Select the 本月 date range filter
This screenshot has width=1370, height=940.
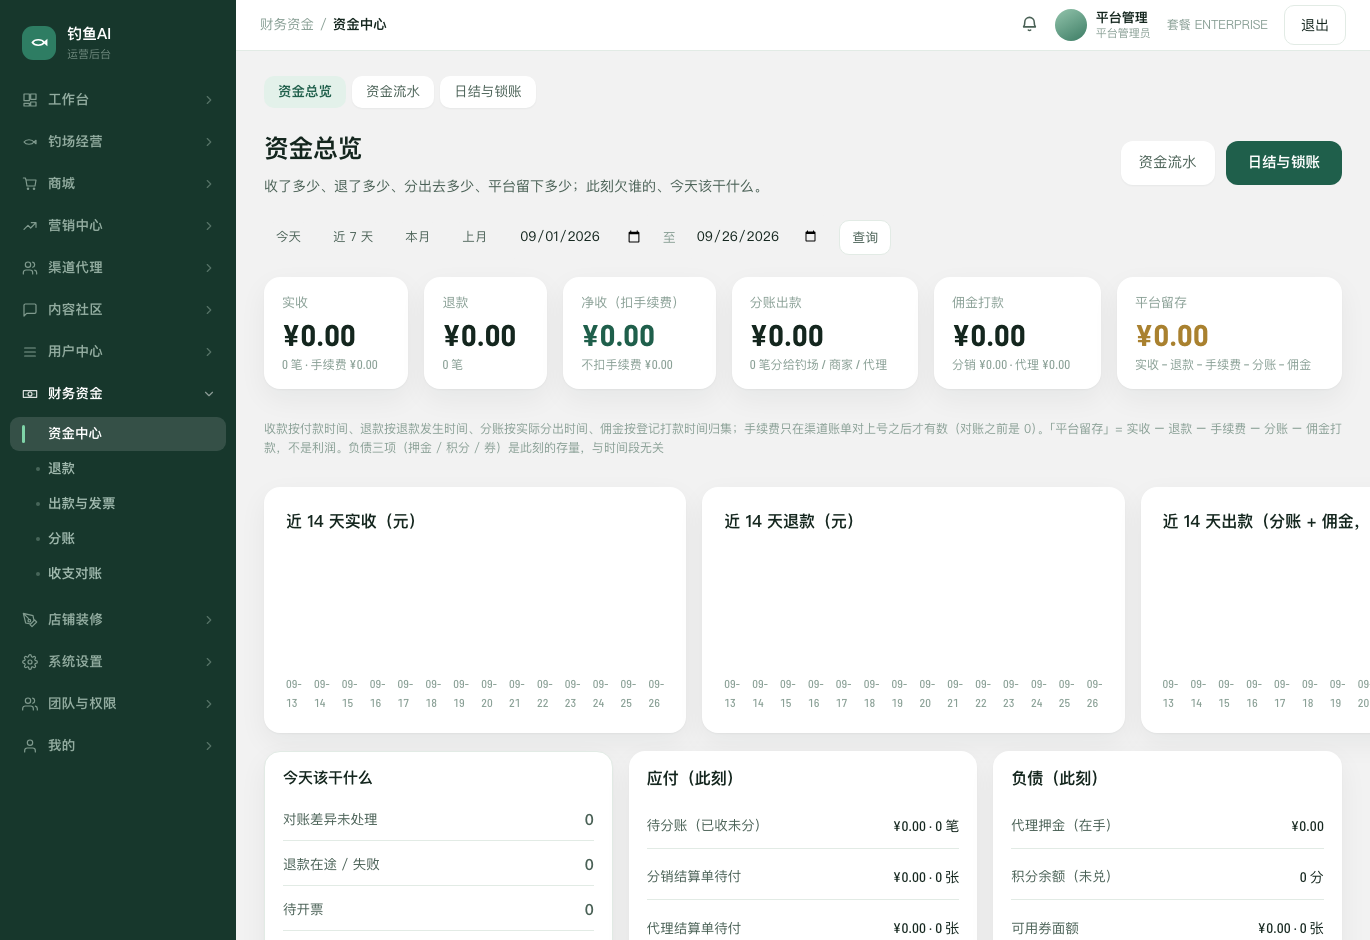point(418,237)
